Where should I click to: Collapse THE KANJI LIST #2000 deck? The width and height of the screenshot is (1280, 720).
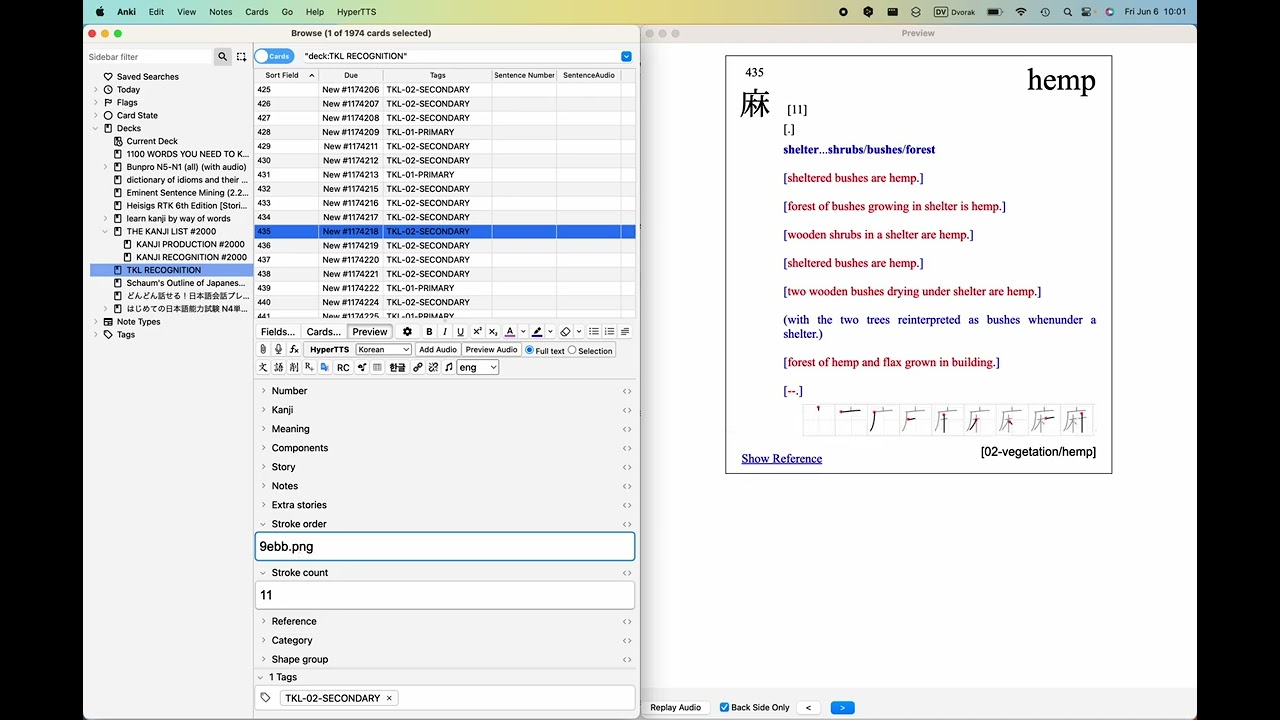click(x=106, y=231)
